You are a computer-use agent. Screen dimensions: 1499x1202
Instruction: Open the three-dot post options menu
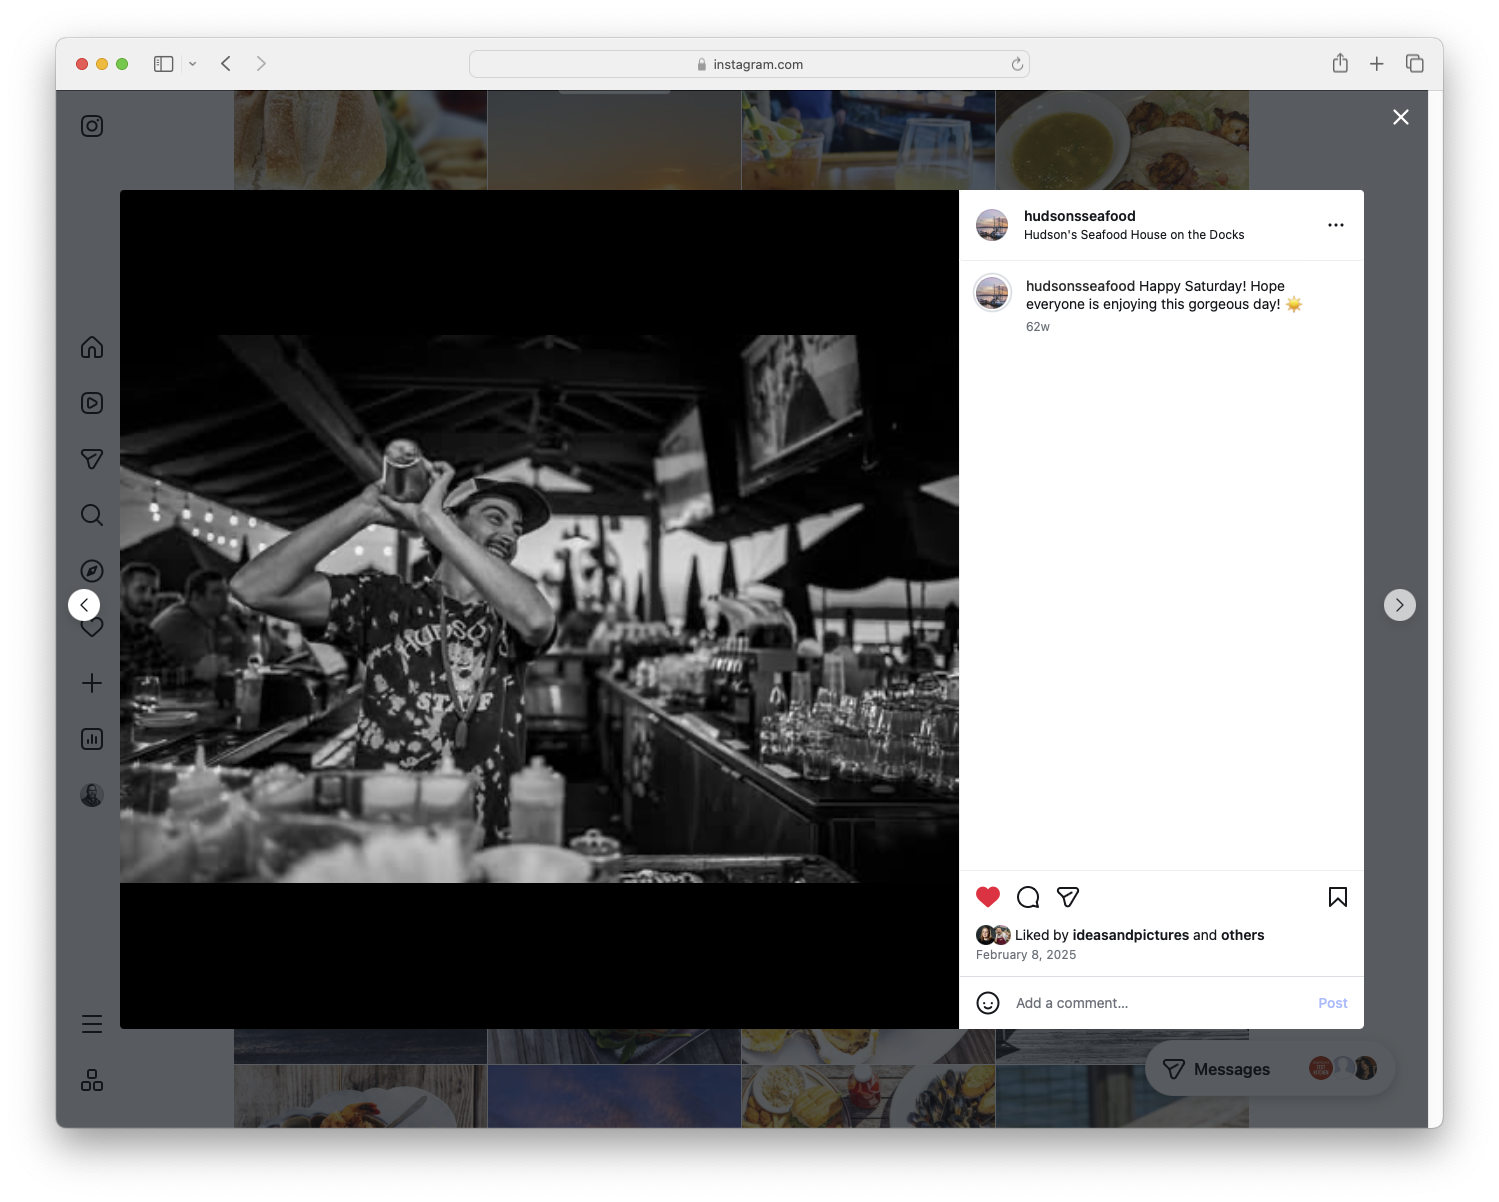pos(1336,224)
